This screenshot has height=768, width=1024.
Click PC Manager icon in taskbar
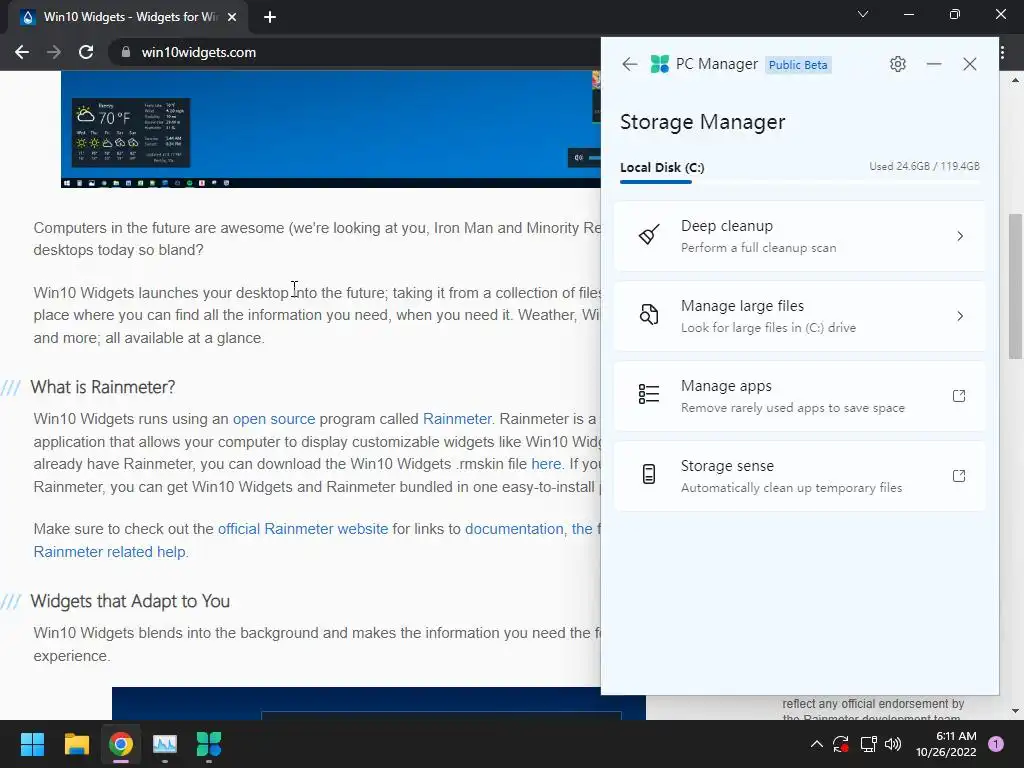(x=209, y=744)
